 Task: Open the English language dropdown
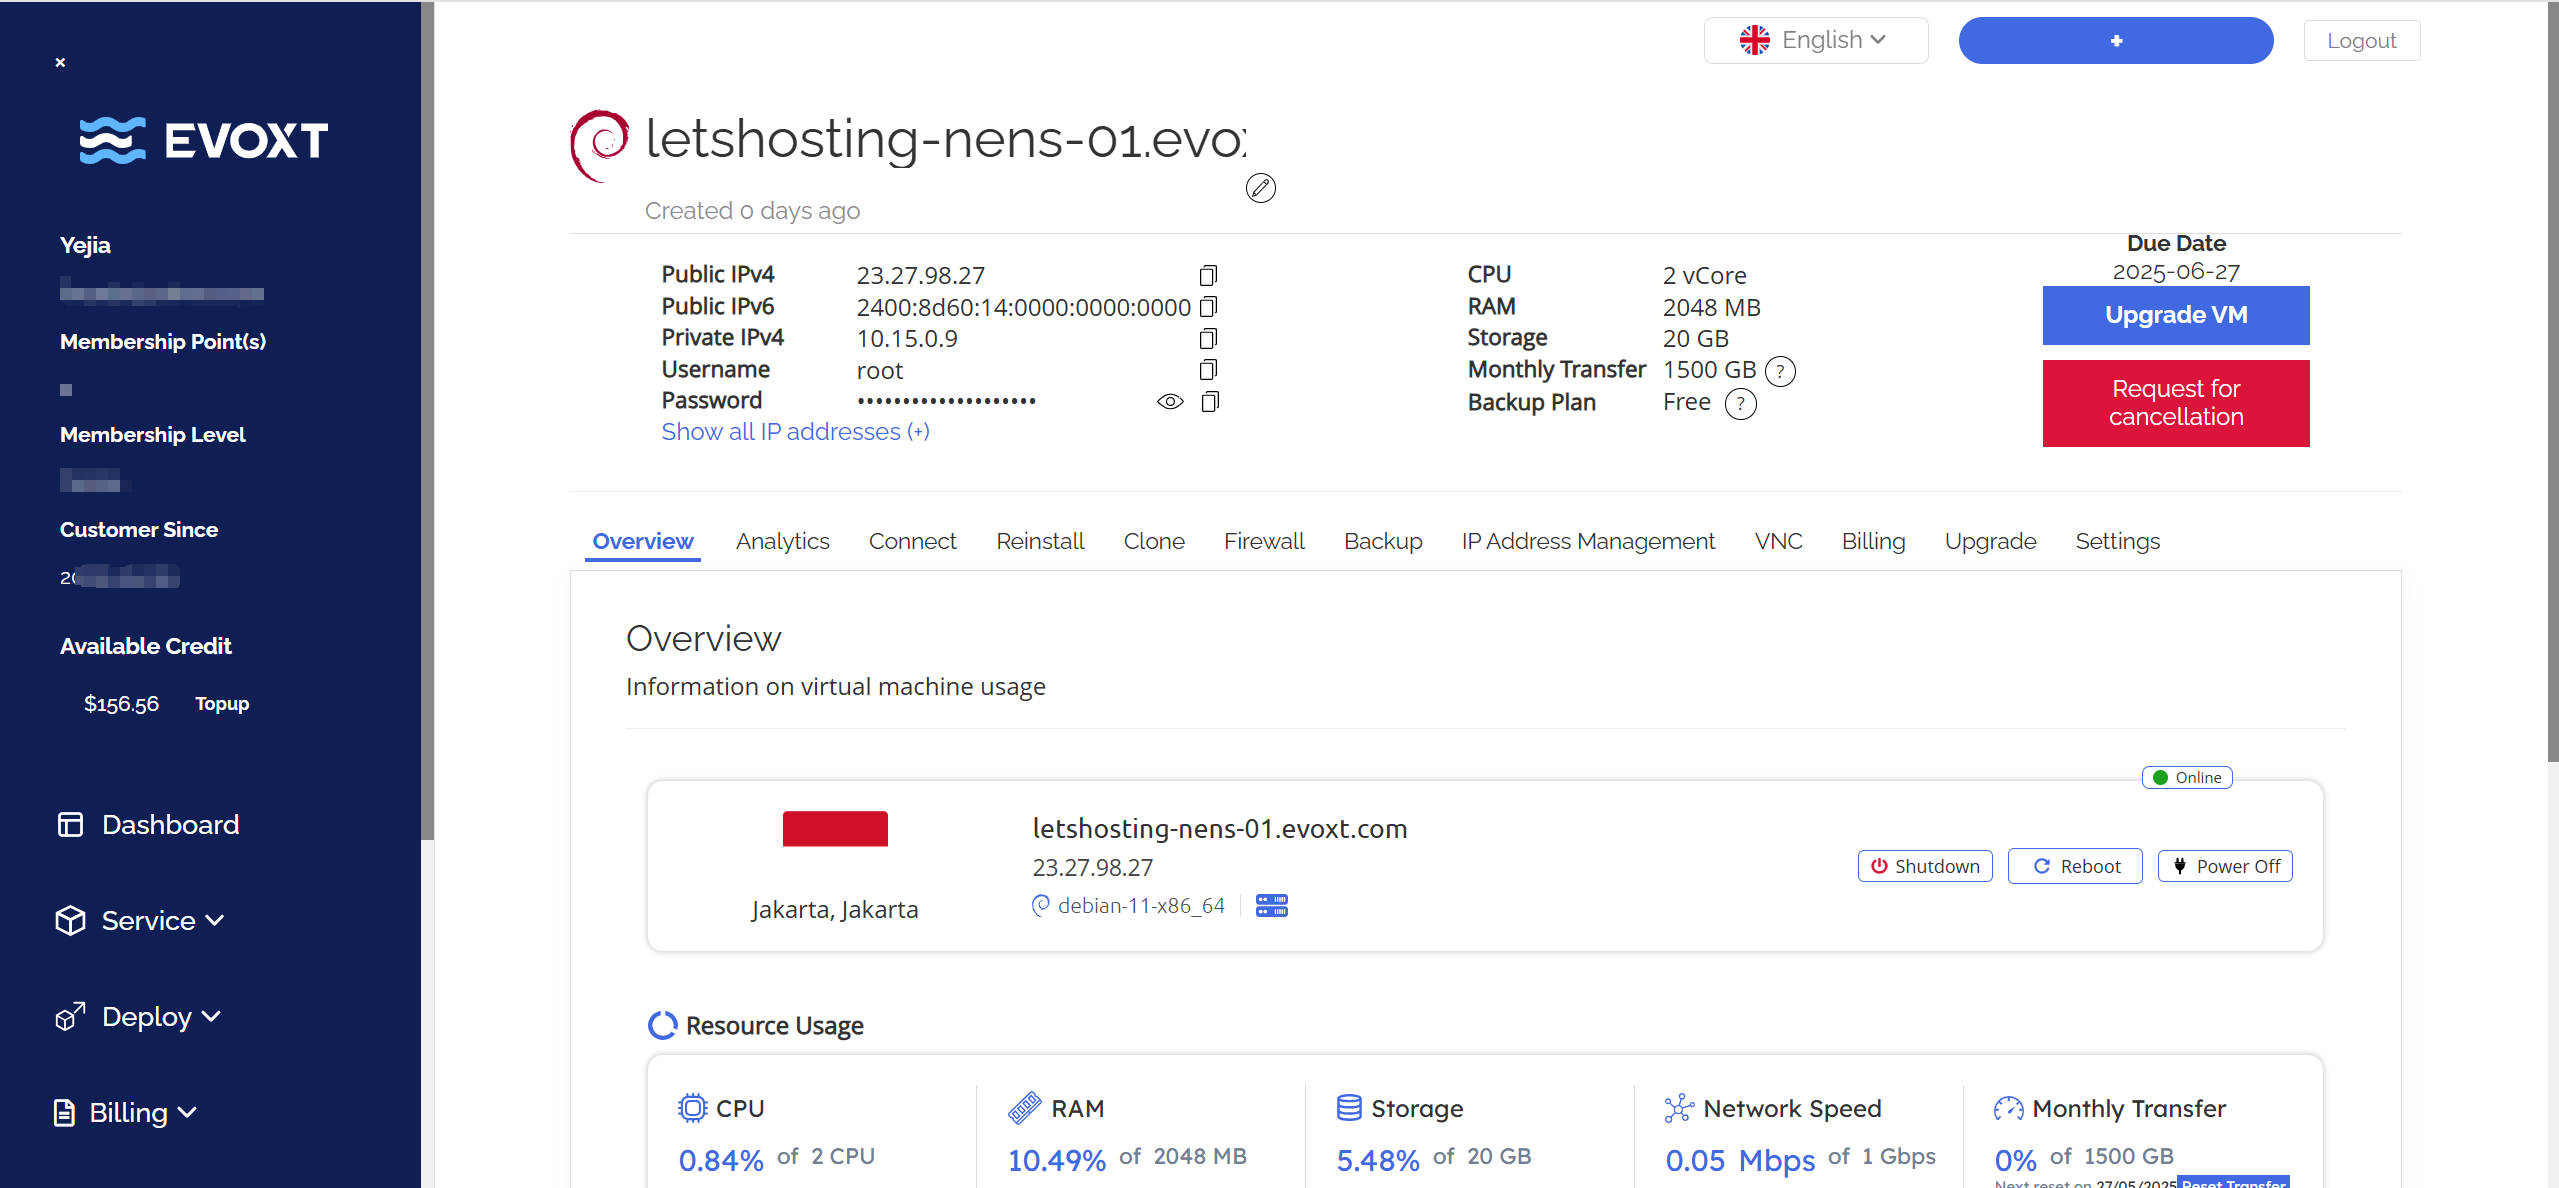click(1815, 40)
